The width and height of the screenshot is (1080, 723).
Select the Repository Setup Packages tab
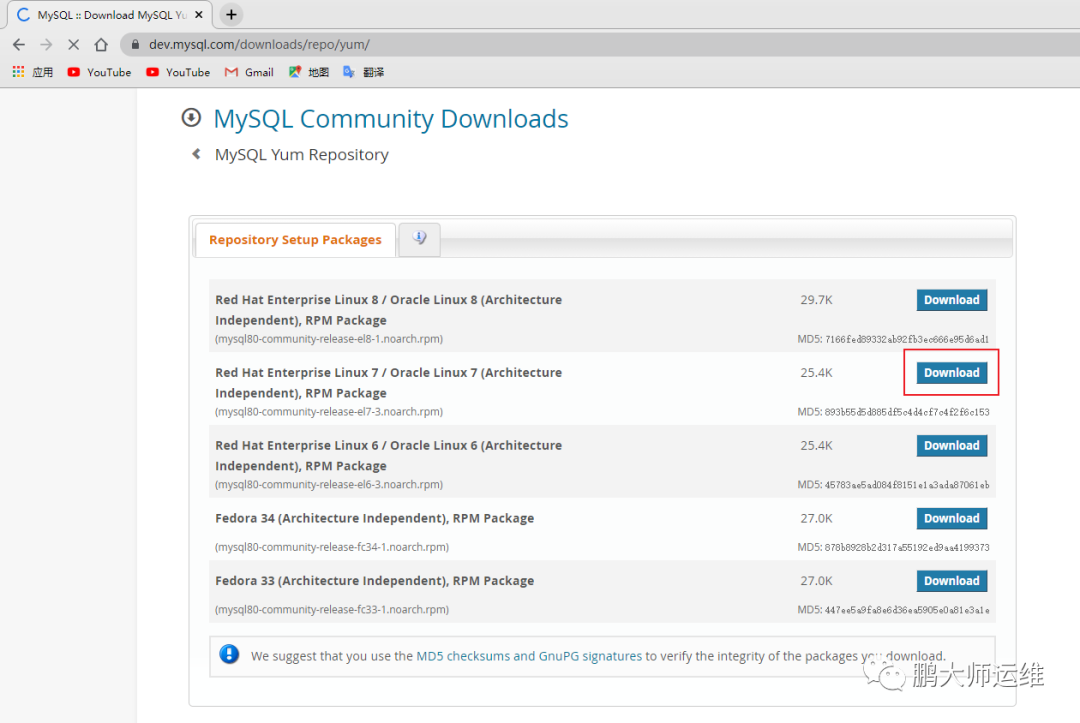[x=295, y=240]
